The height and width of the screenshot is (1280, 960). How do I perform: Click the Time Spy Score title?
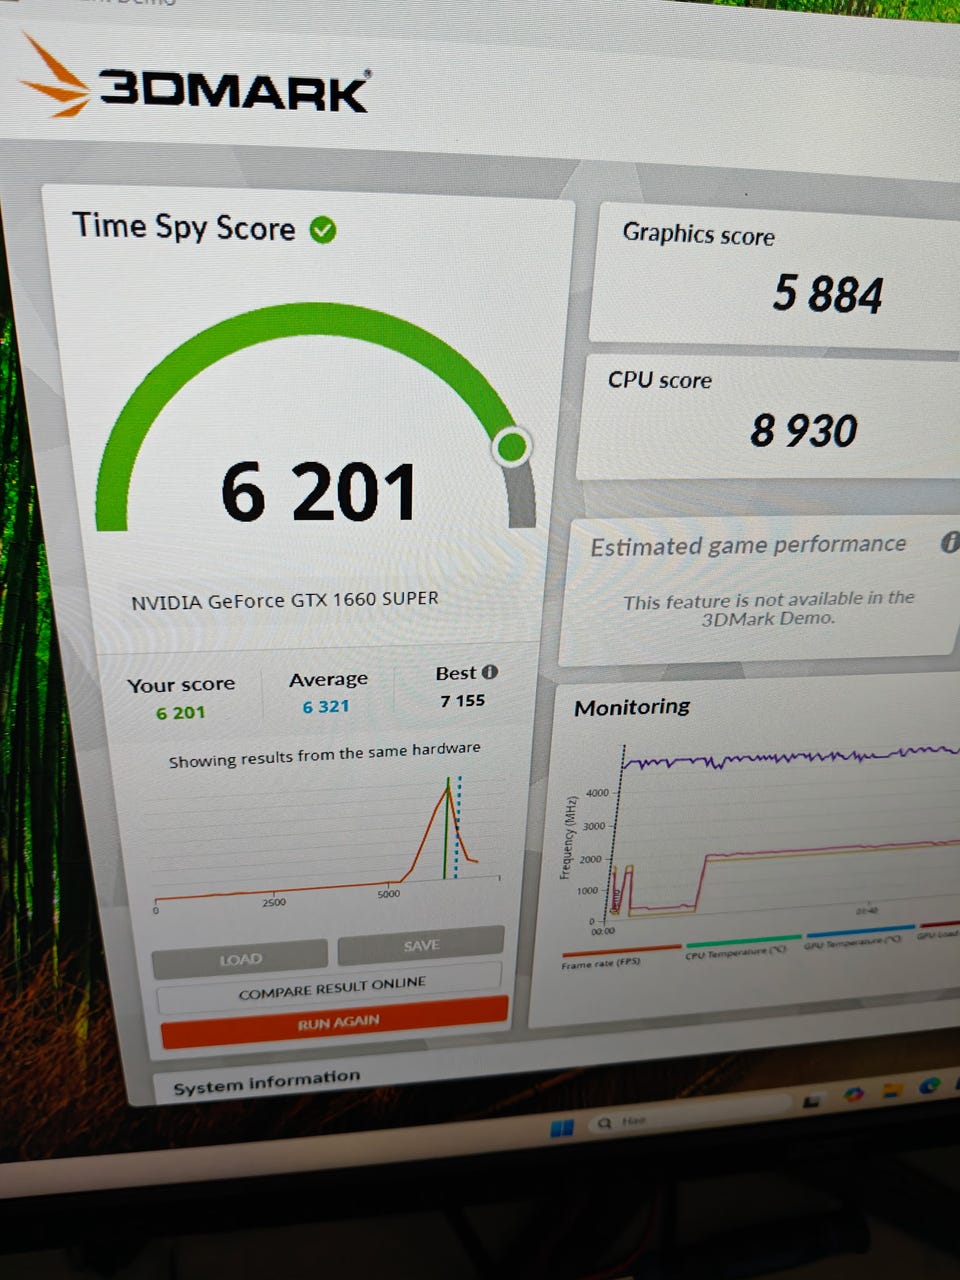pos(183,227)
